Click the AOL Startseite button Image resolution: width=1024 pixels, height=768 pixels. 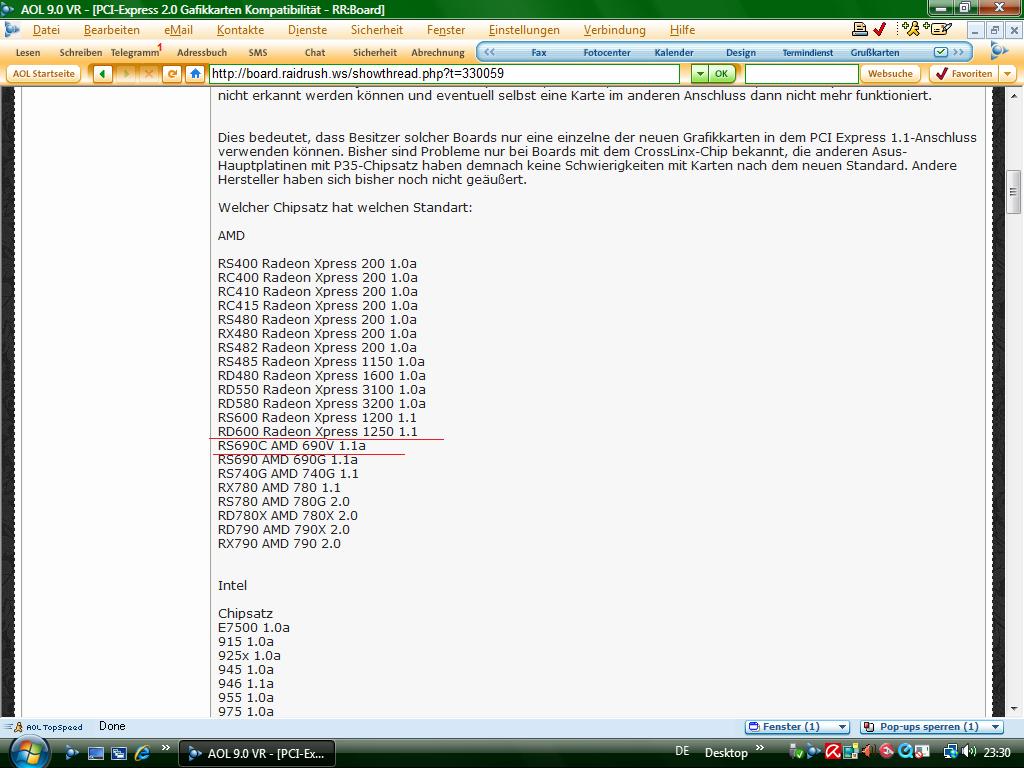(x=44, y=74)
